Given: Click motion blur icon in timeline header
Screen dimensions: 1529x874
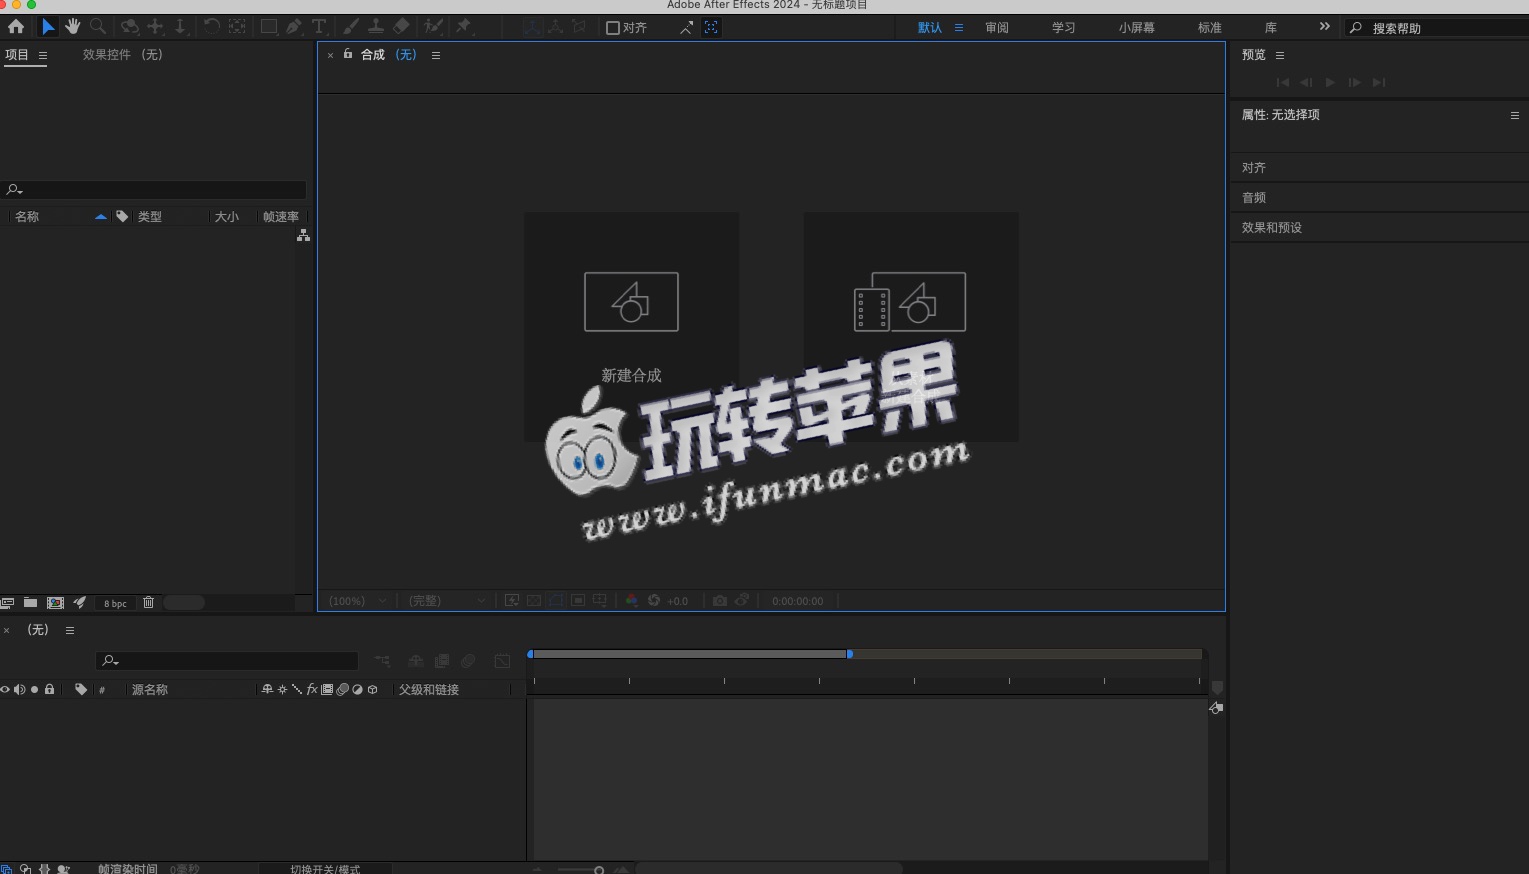Looking at the screenshot, I should (468, 661).
